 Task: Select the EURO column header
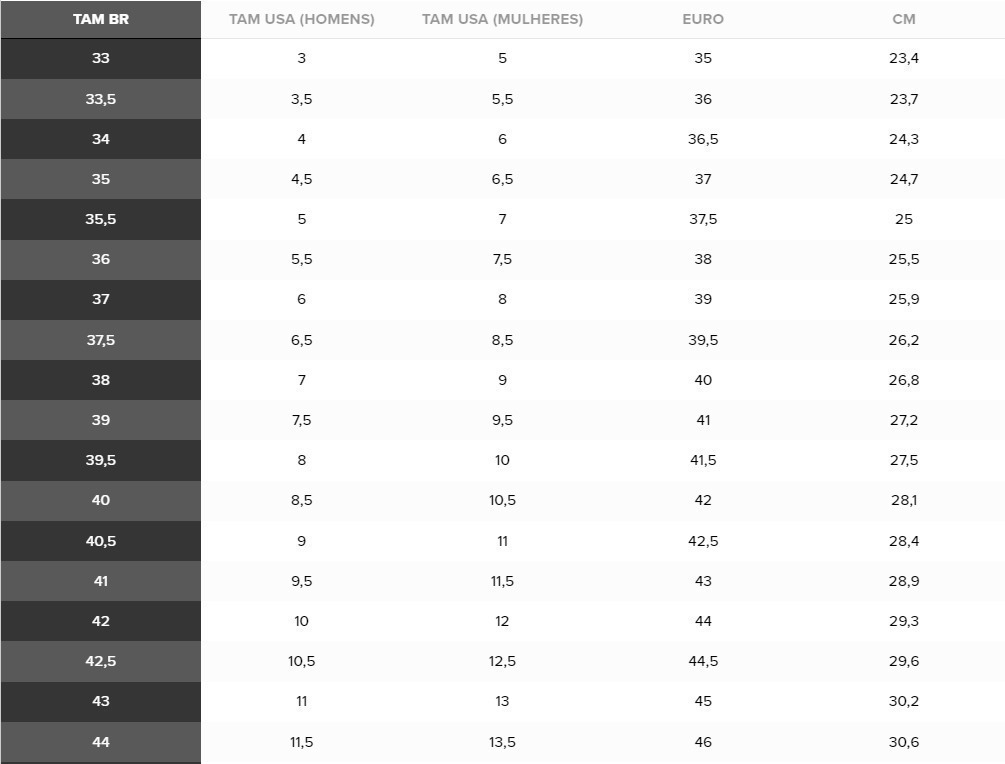click(x=703, y=19)
